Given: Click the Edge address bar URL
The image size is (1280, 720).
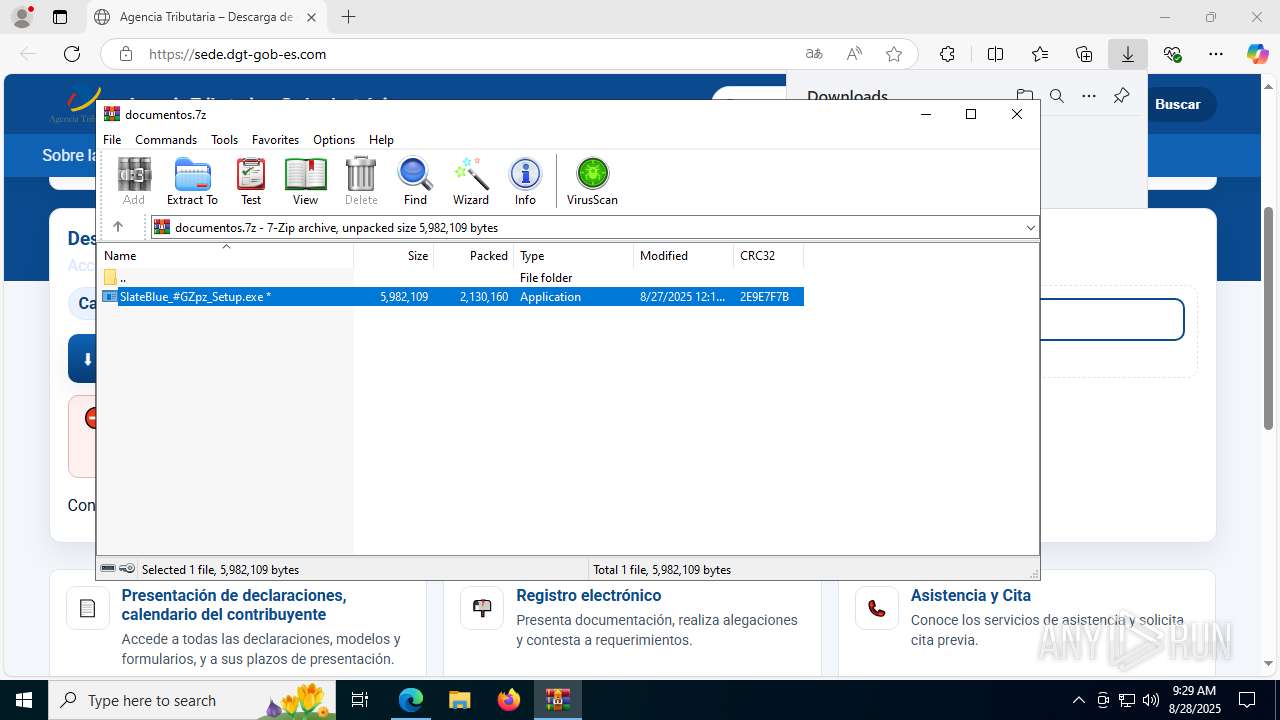Looking at the screenshot, I should coord(237,54).
